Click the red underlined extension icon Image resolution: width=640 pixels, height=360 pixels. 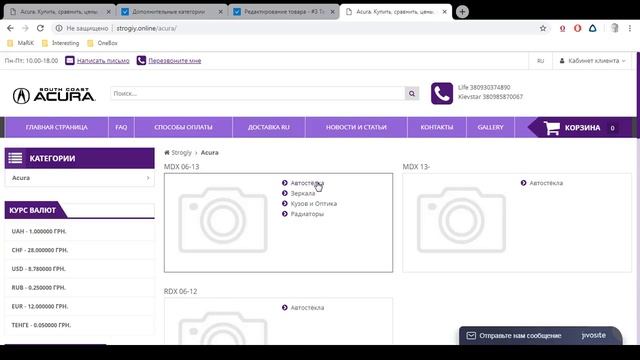(562, 28)
